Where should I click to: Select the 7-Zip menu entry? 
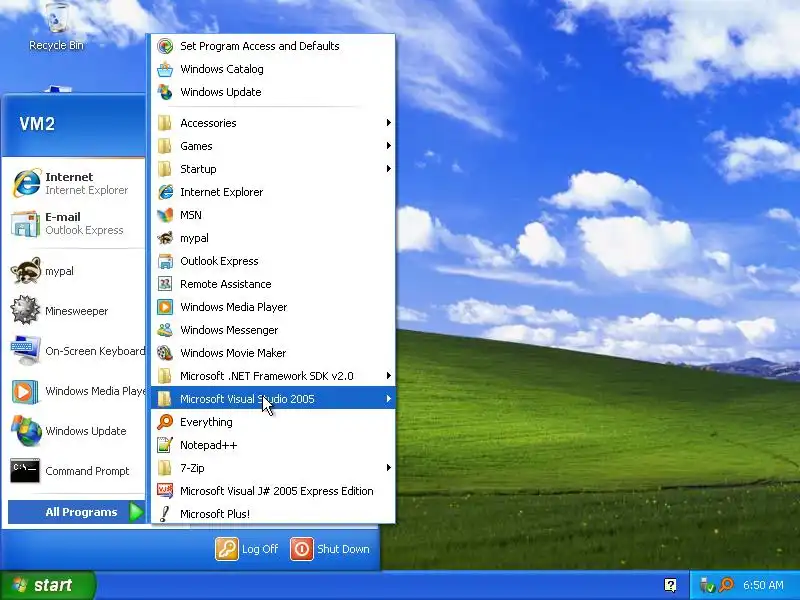tap(273, 468)
